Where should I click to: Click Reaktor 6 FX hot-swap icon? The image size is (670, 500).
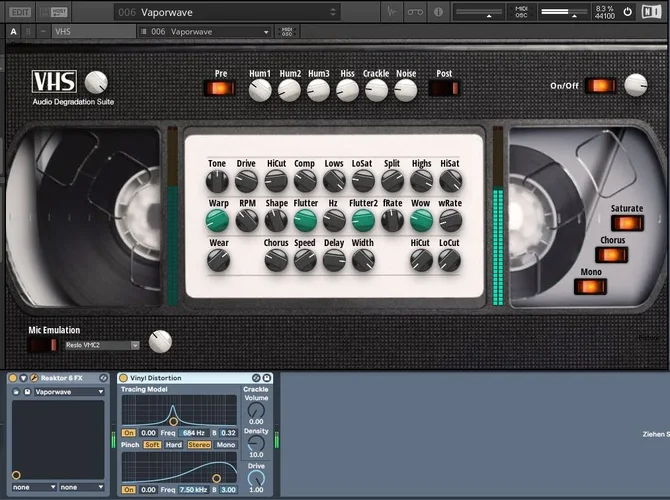click(103, 378)
